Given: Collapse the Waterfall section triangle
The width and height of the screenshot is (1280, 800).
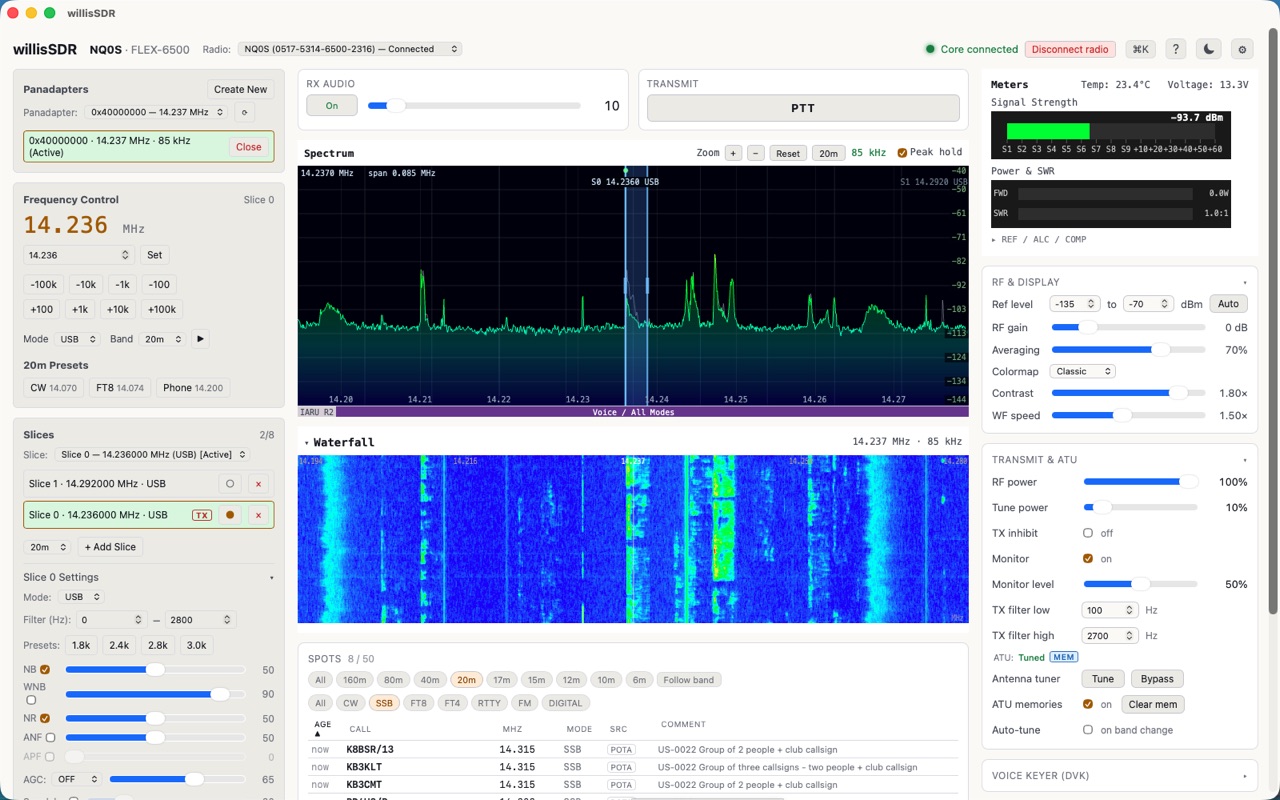Looking at the screenshot, I should [x=308, y=442].
